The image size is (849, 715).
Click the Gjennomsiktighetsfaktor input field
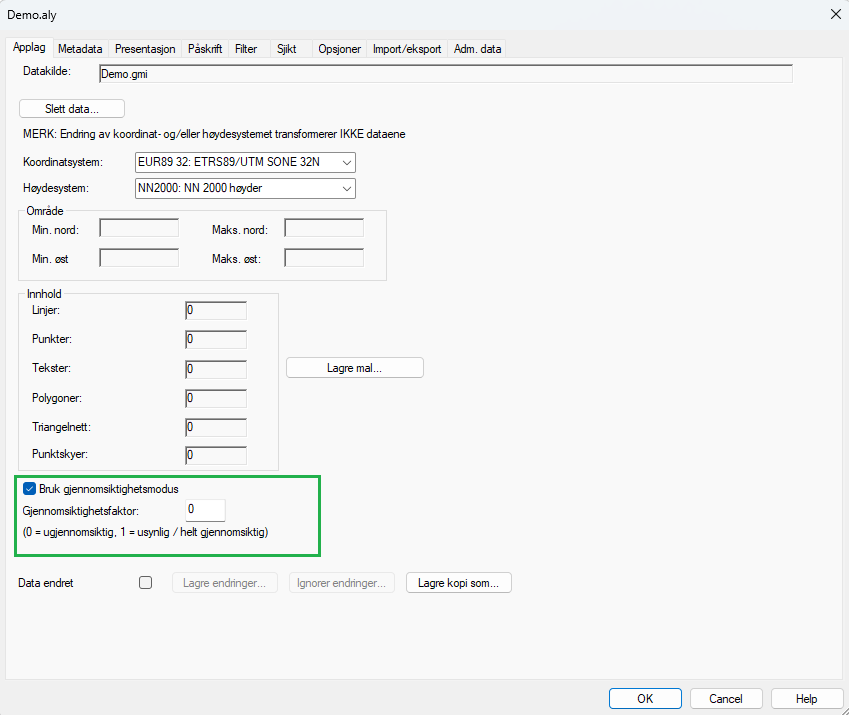(205, 510)
